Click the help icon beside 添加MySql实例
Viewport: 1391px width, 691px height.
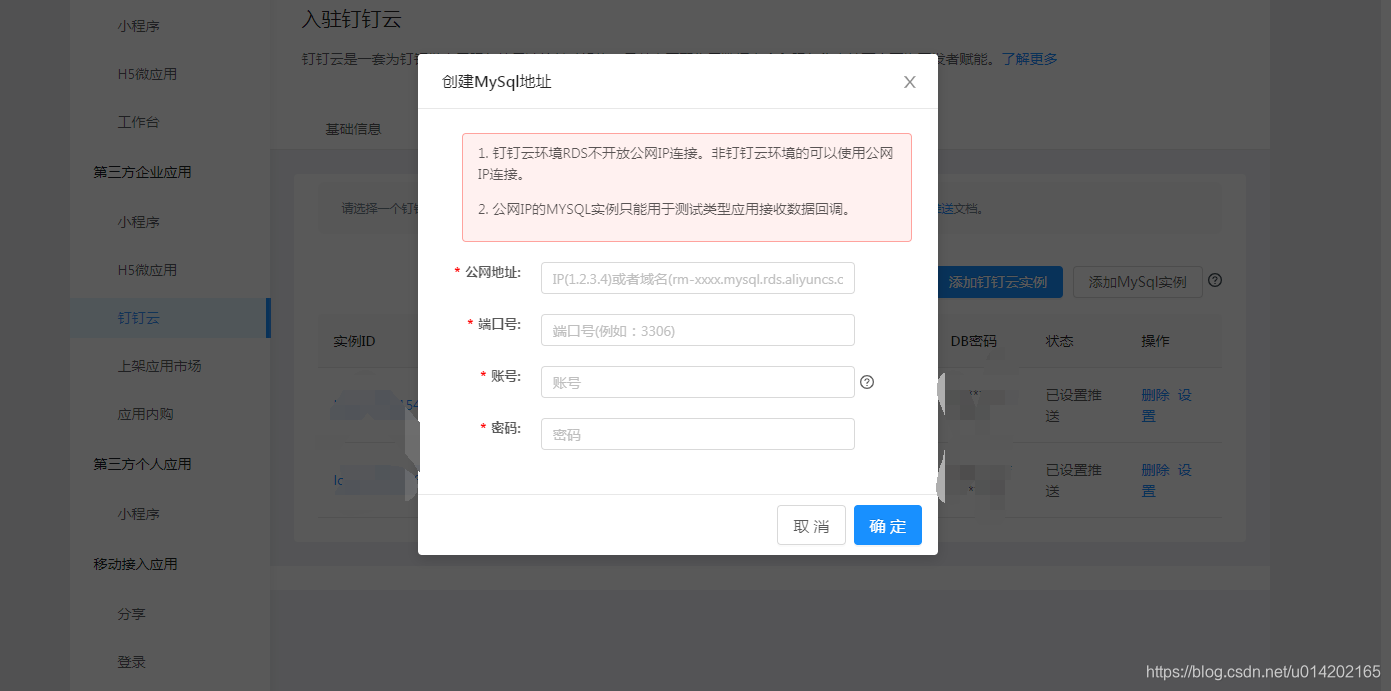pyautogui.click(x=1215, y=281)
